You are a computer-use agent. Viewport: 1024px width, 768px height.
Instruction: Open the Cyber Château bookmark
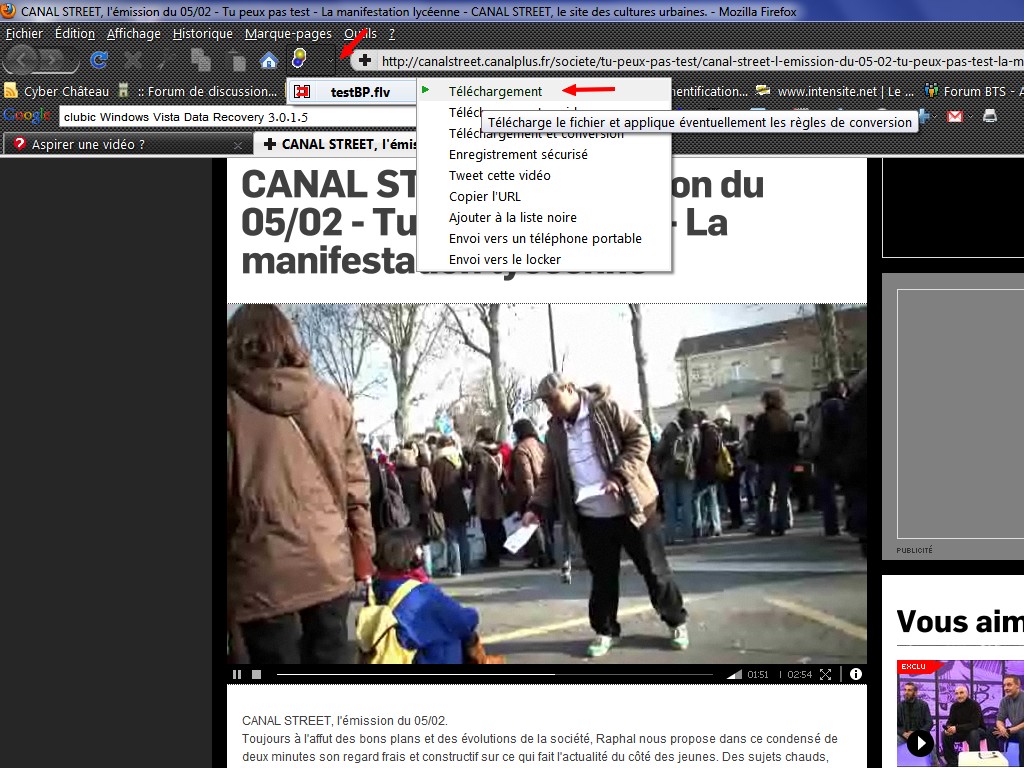pyautogui.click(x=66, y=91)
